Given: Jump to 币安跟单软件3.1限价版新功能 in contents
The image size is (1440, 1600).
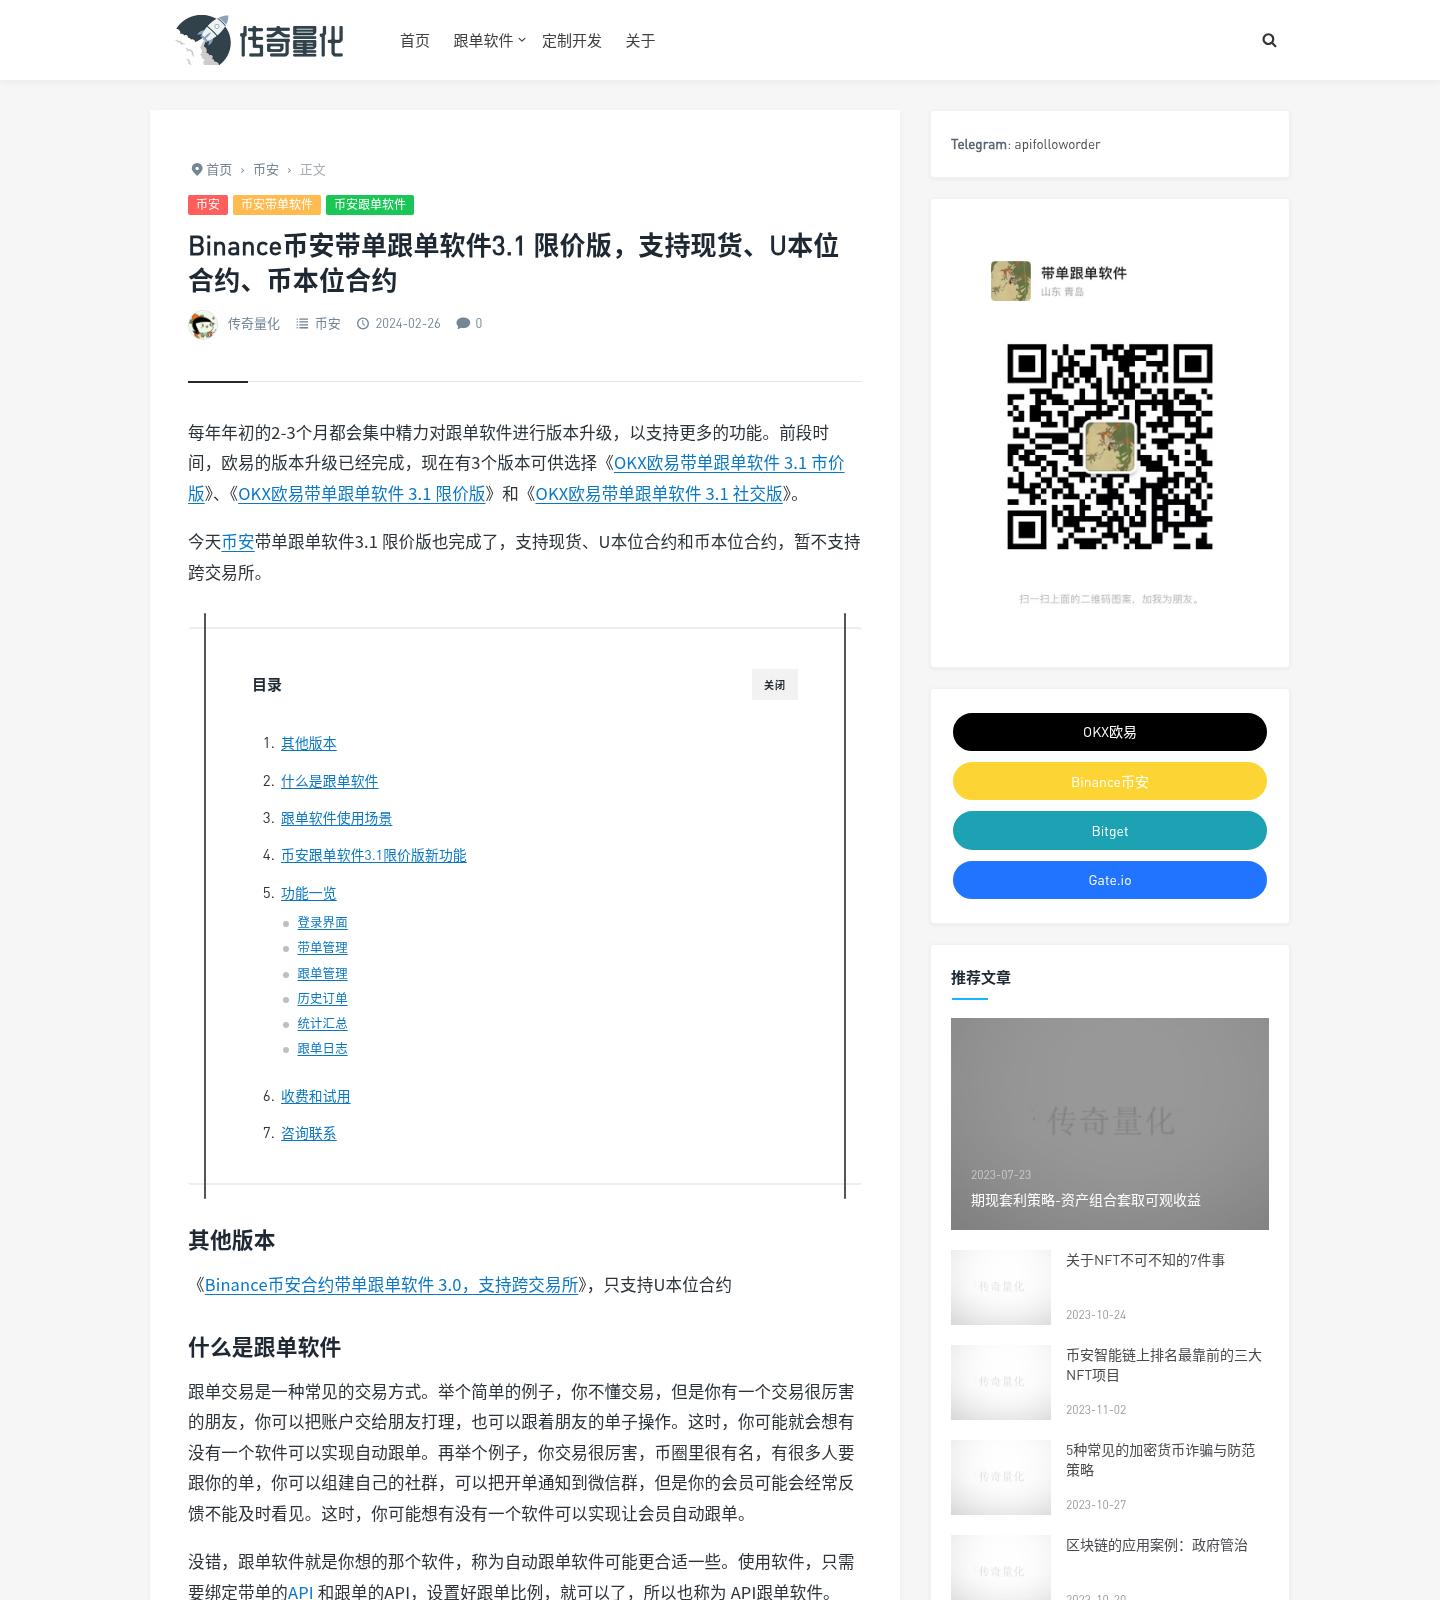Looking at the screenshot, I should pos(374,856).
